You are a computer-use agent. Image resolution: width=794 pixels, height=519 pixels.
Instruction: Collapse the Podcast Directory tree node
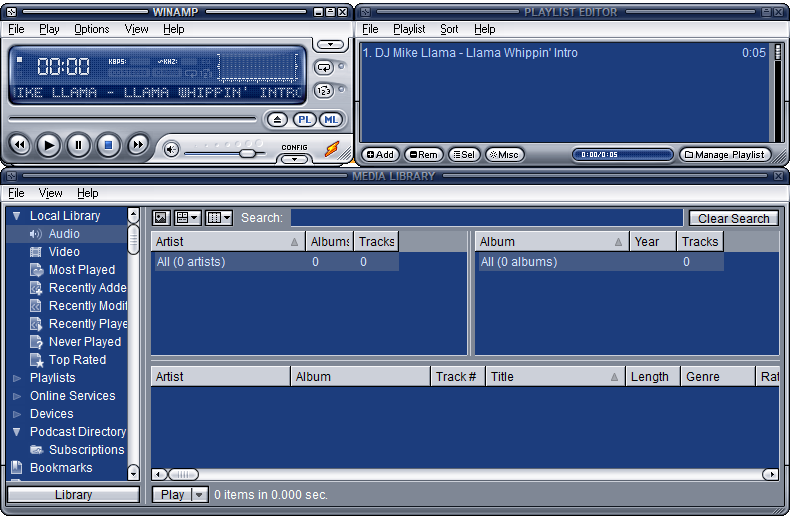17,432
